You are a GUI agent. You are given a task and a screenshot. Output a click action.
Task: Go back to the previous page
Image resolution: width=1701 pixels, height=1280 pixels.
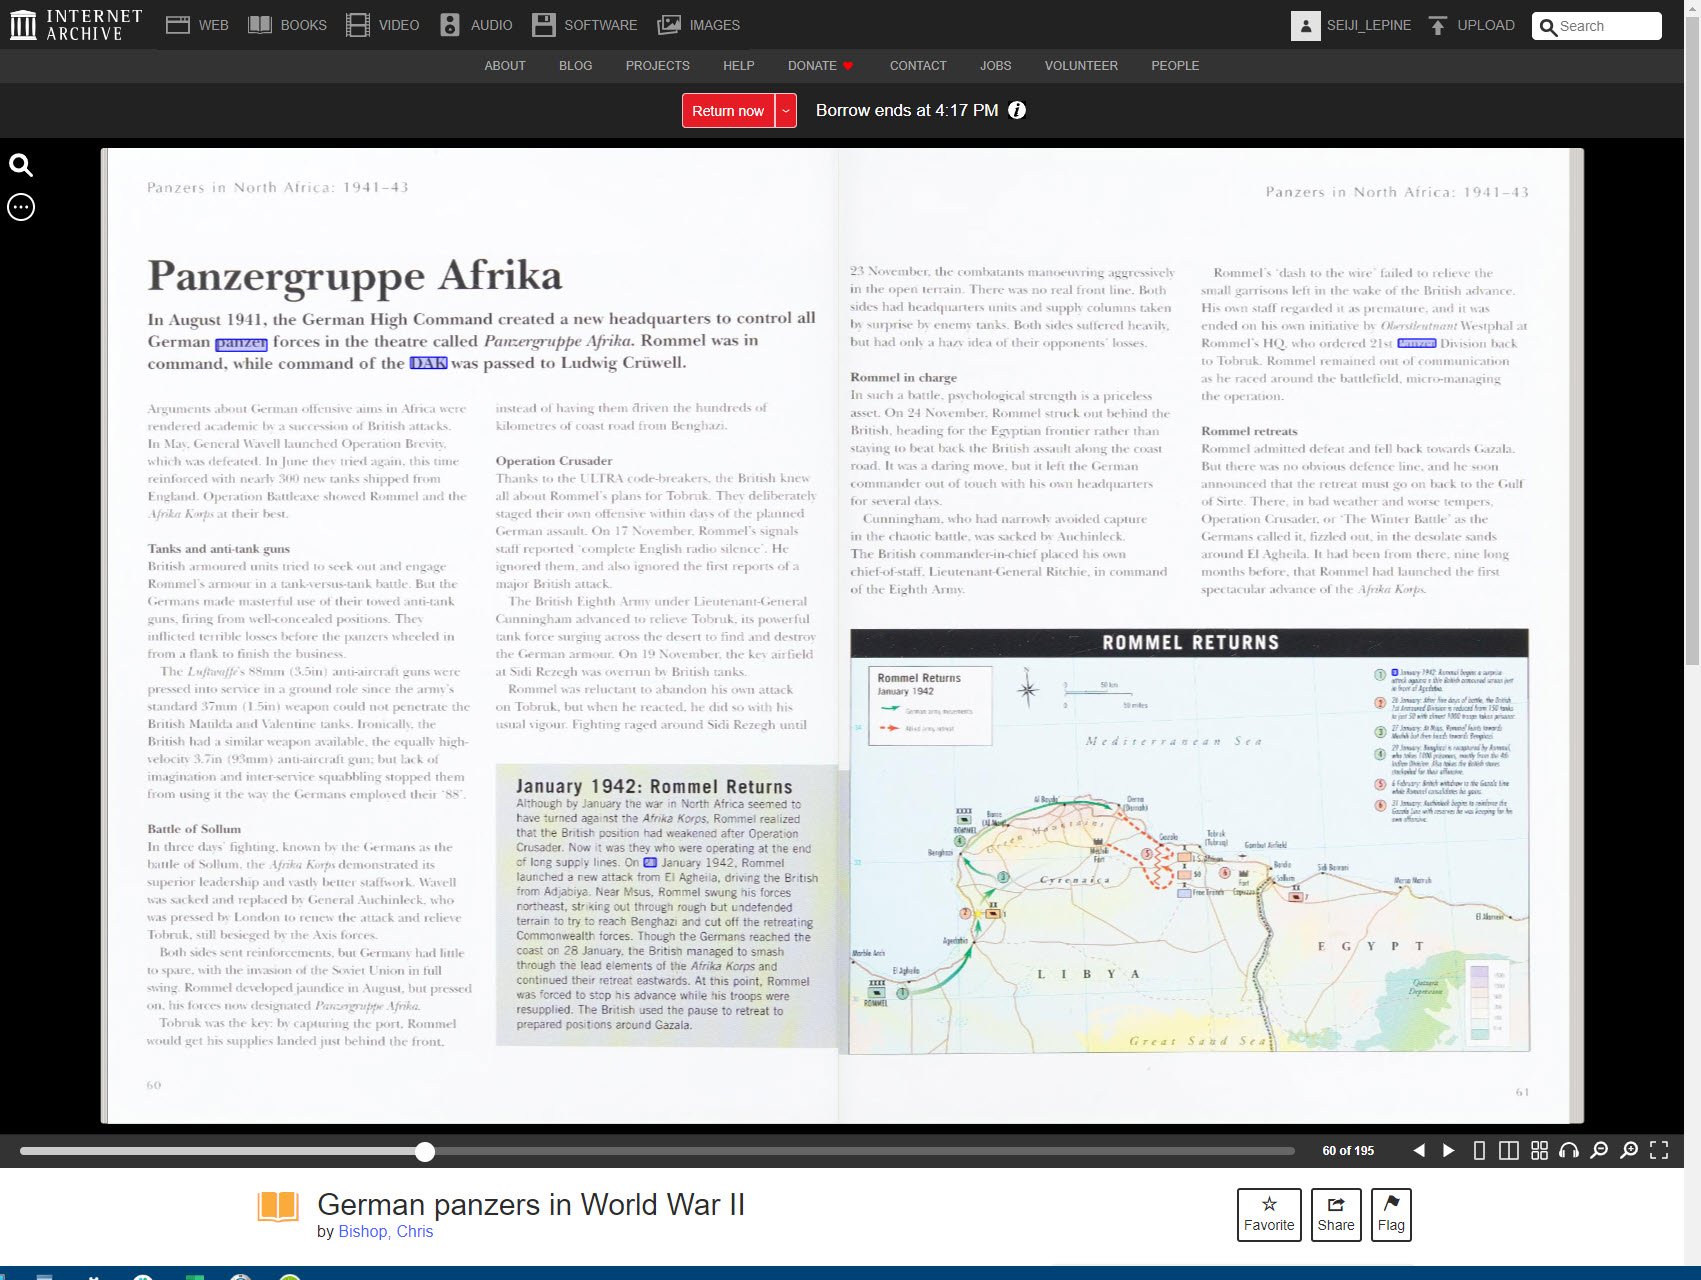[x=1419, y=1151]
